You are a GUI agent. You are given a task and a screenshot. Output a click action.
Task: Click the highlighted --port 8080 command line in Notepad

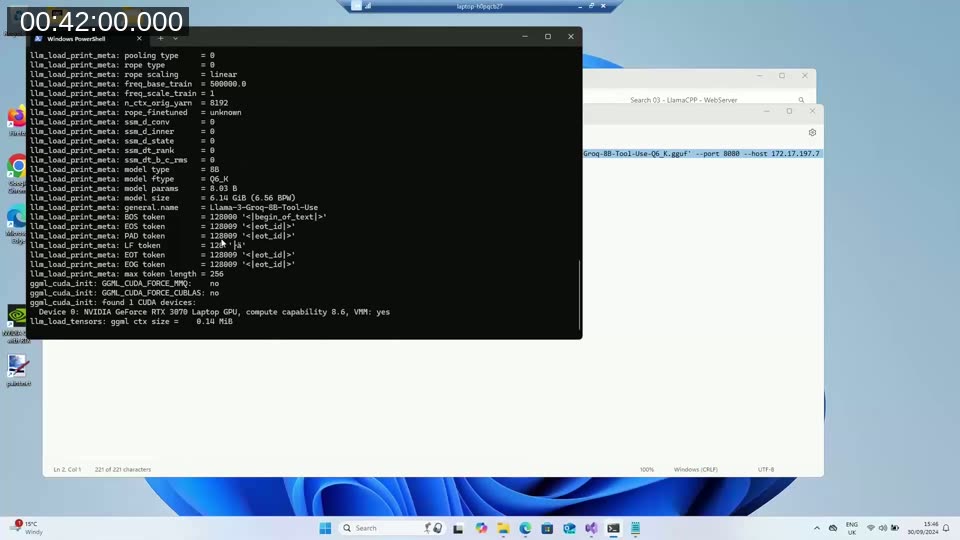[x=702, y=154]
